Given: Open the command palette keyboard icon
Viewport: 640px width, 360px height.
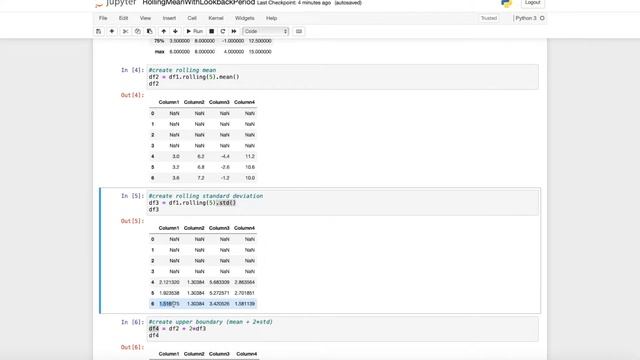Looking at the screenshot, I should pos(299,31).
